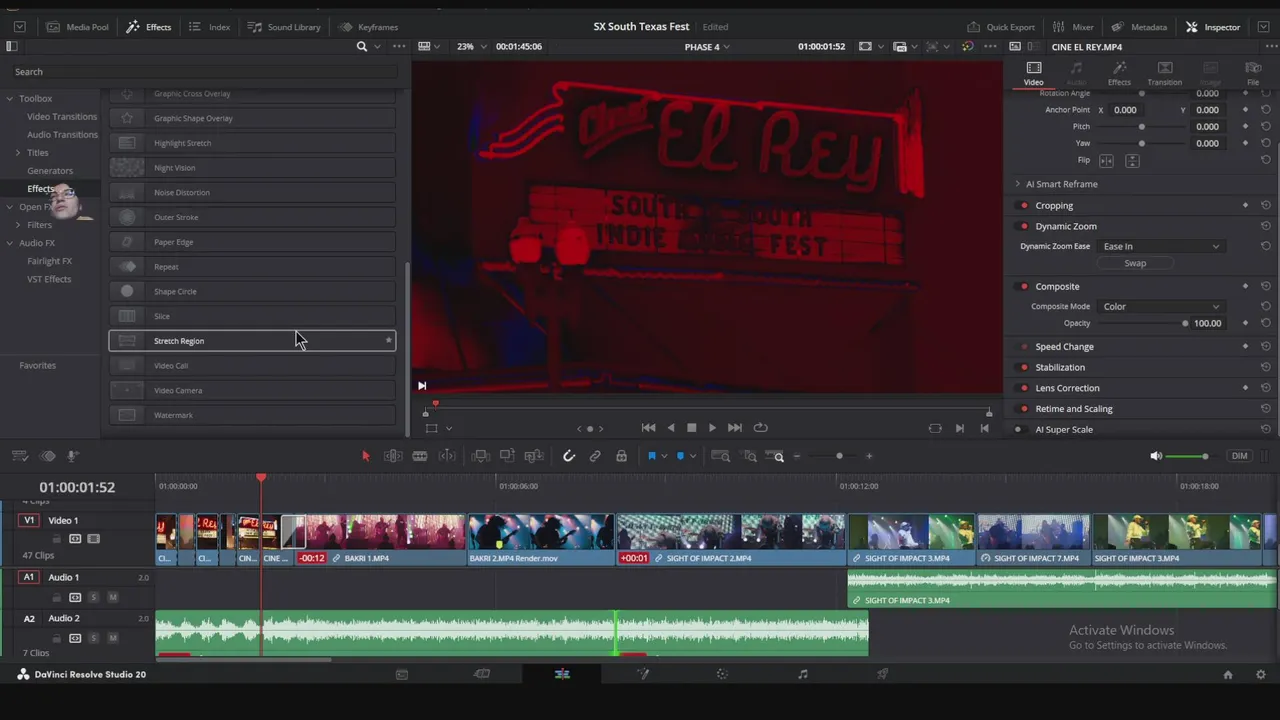This screenshot has height=720, width=1280.
Task: Open the Composite Mode dropdown
Action: [x=1160, y=307]
